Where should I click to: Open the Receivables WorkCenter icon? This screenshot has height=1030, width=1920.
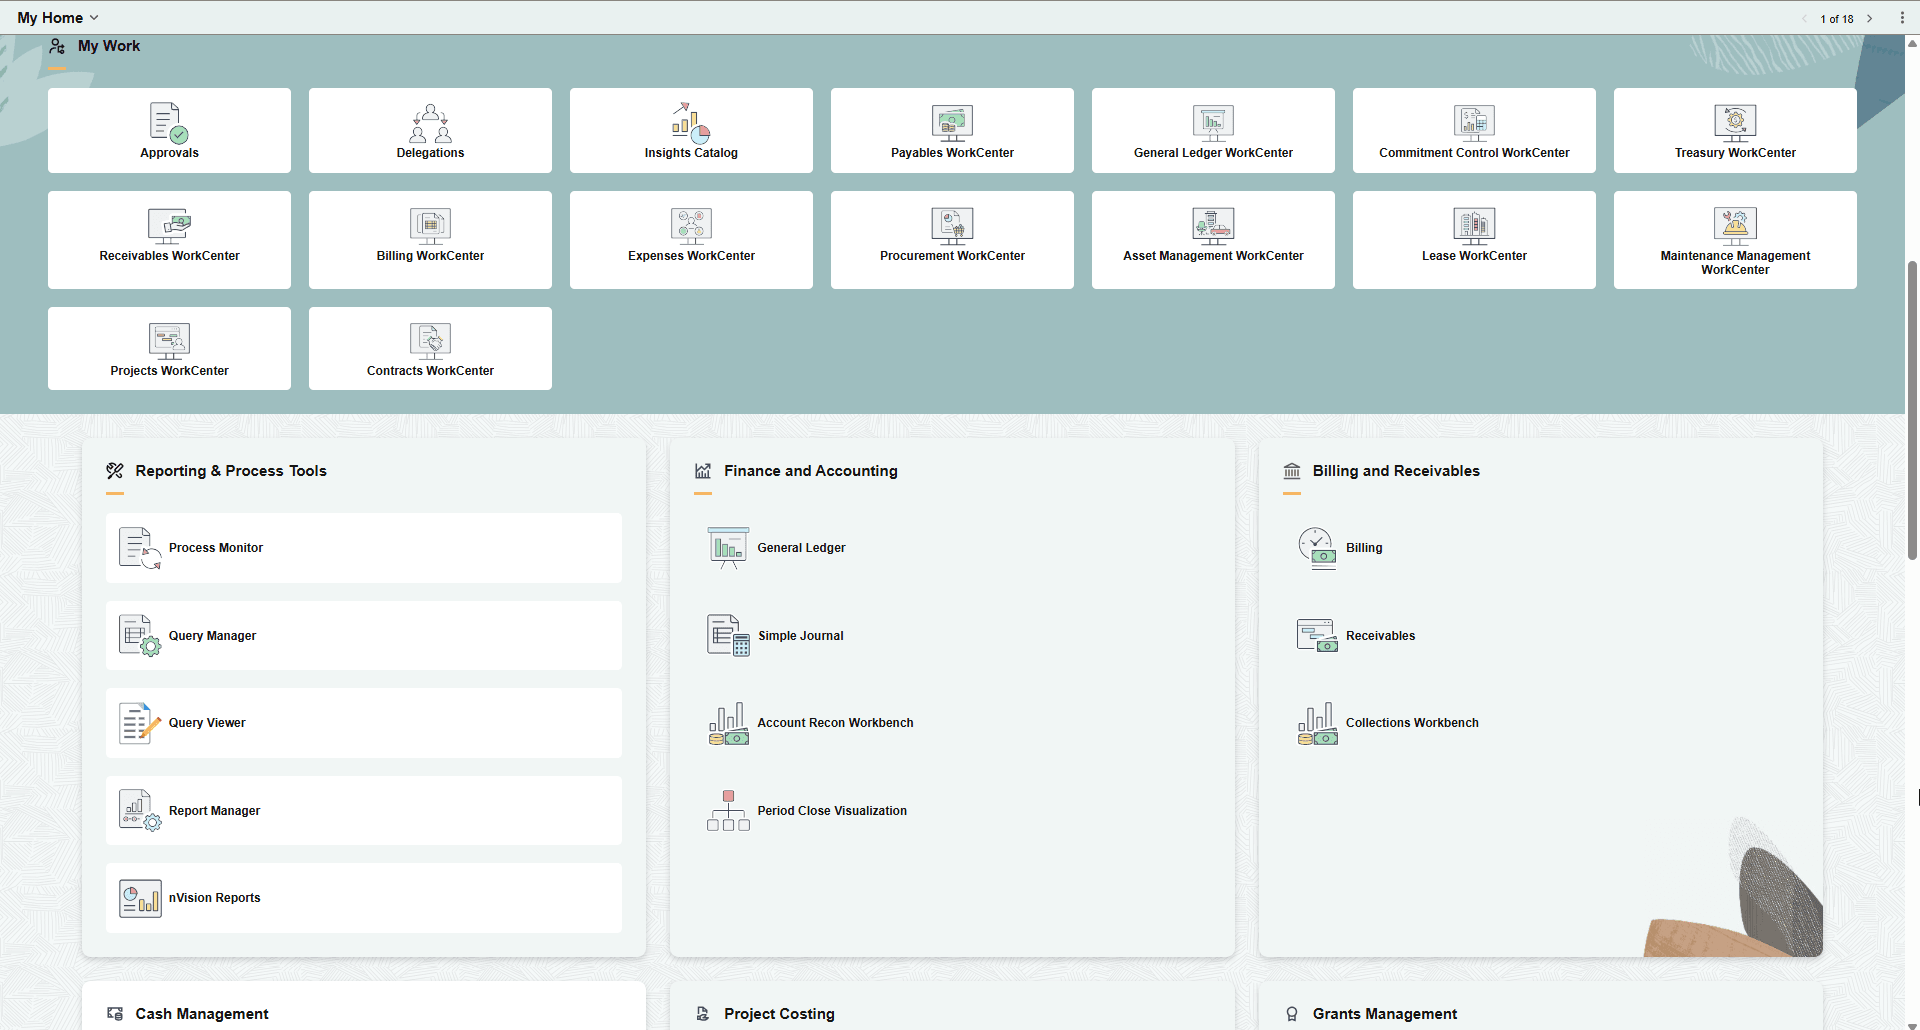point(169,226)
